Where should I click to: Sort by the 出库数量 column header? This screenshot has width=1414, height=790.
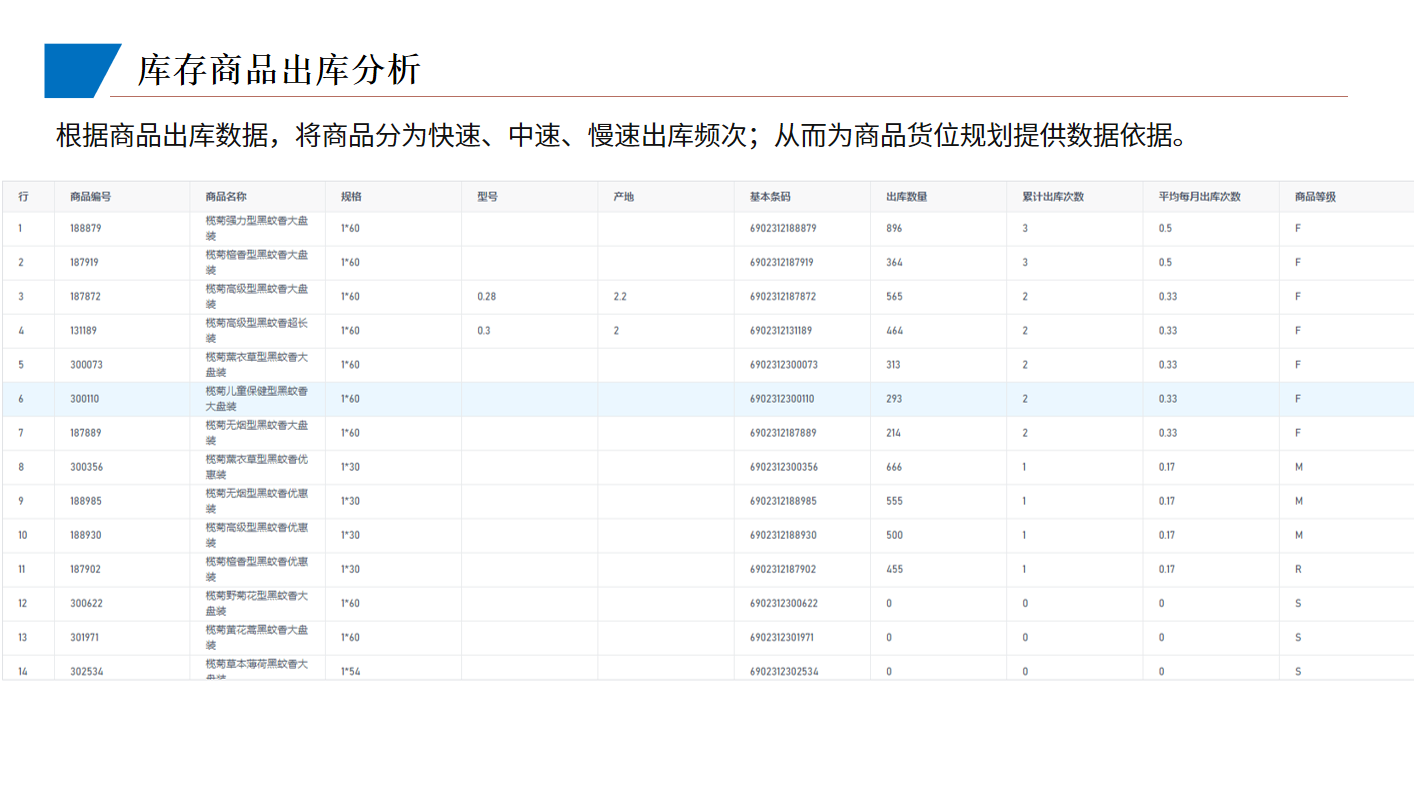906,197
